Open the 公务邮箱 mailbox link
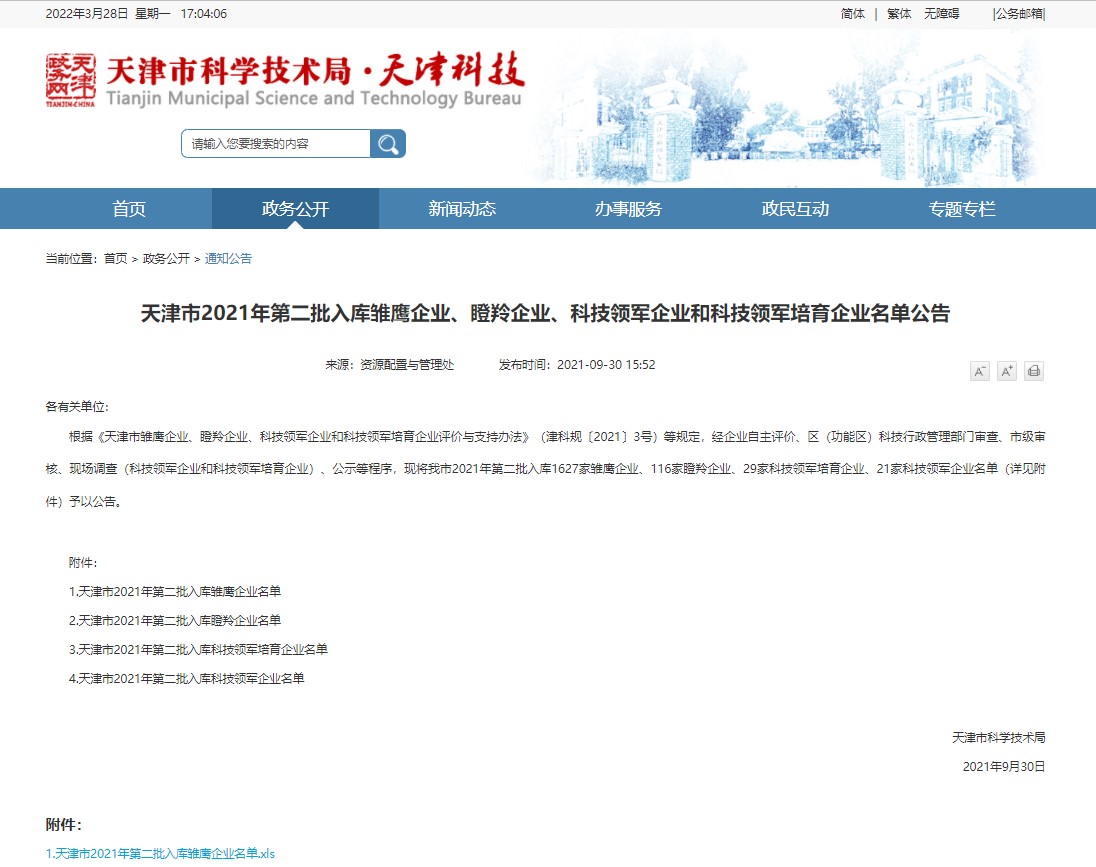Viewport: 1096px width, 867px height. [x=1018, y=14]
